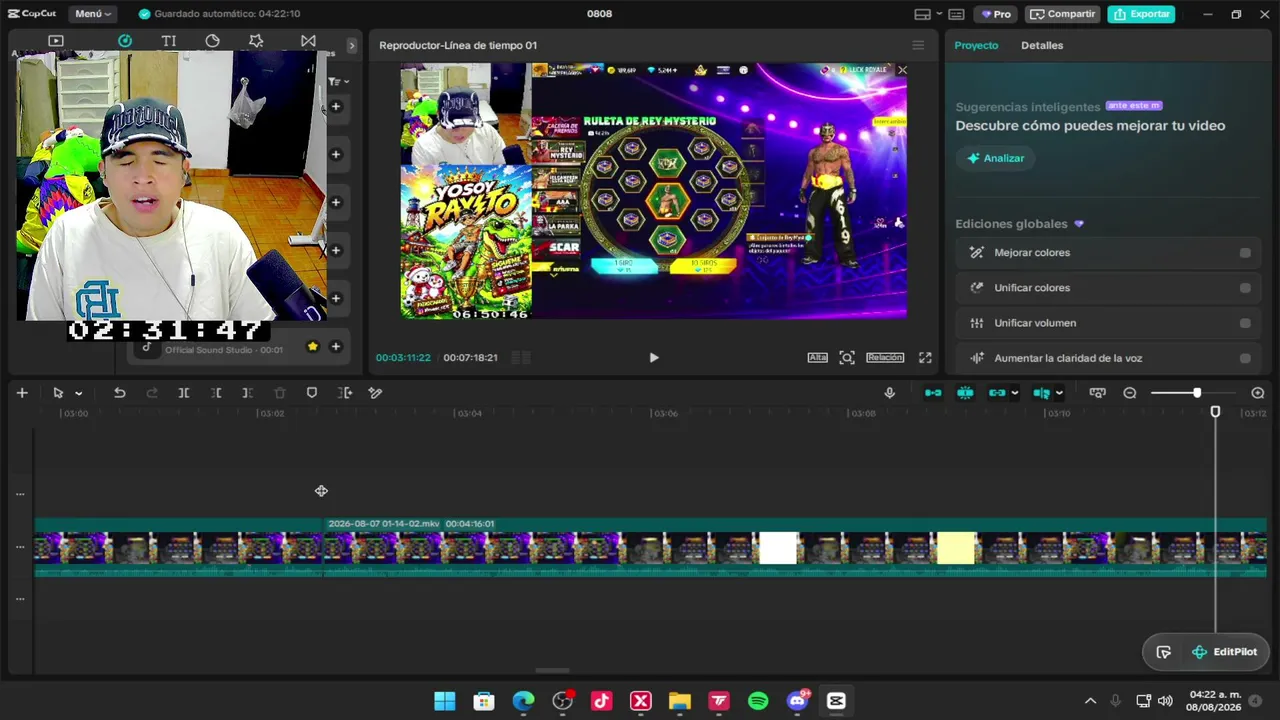This screenshot has height=720, width=1280.
Task: Undo the last edit
Action: 120,393
